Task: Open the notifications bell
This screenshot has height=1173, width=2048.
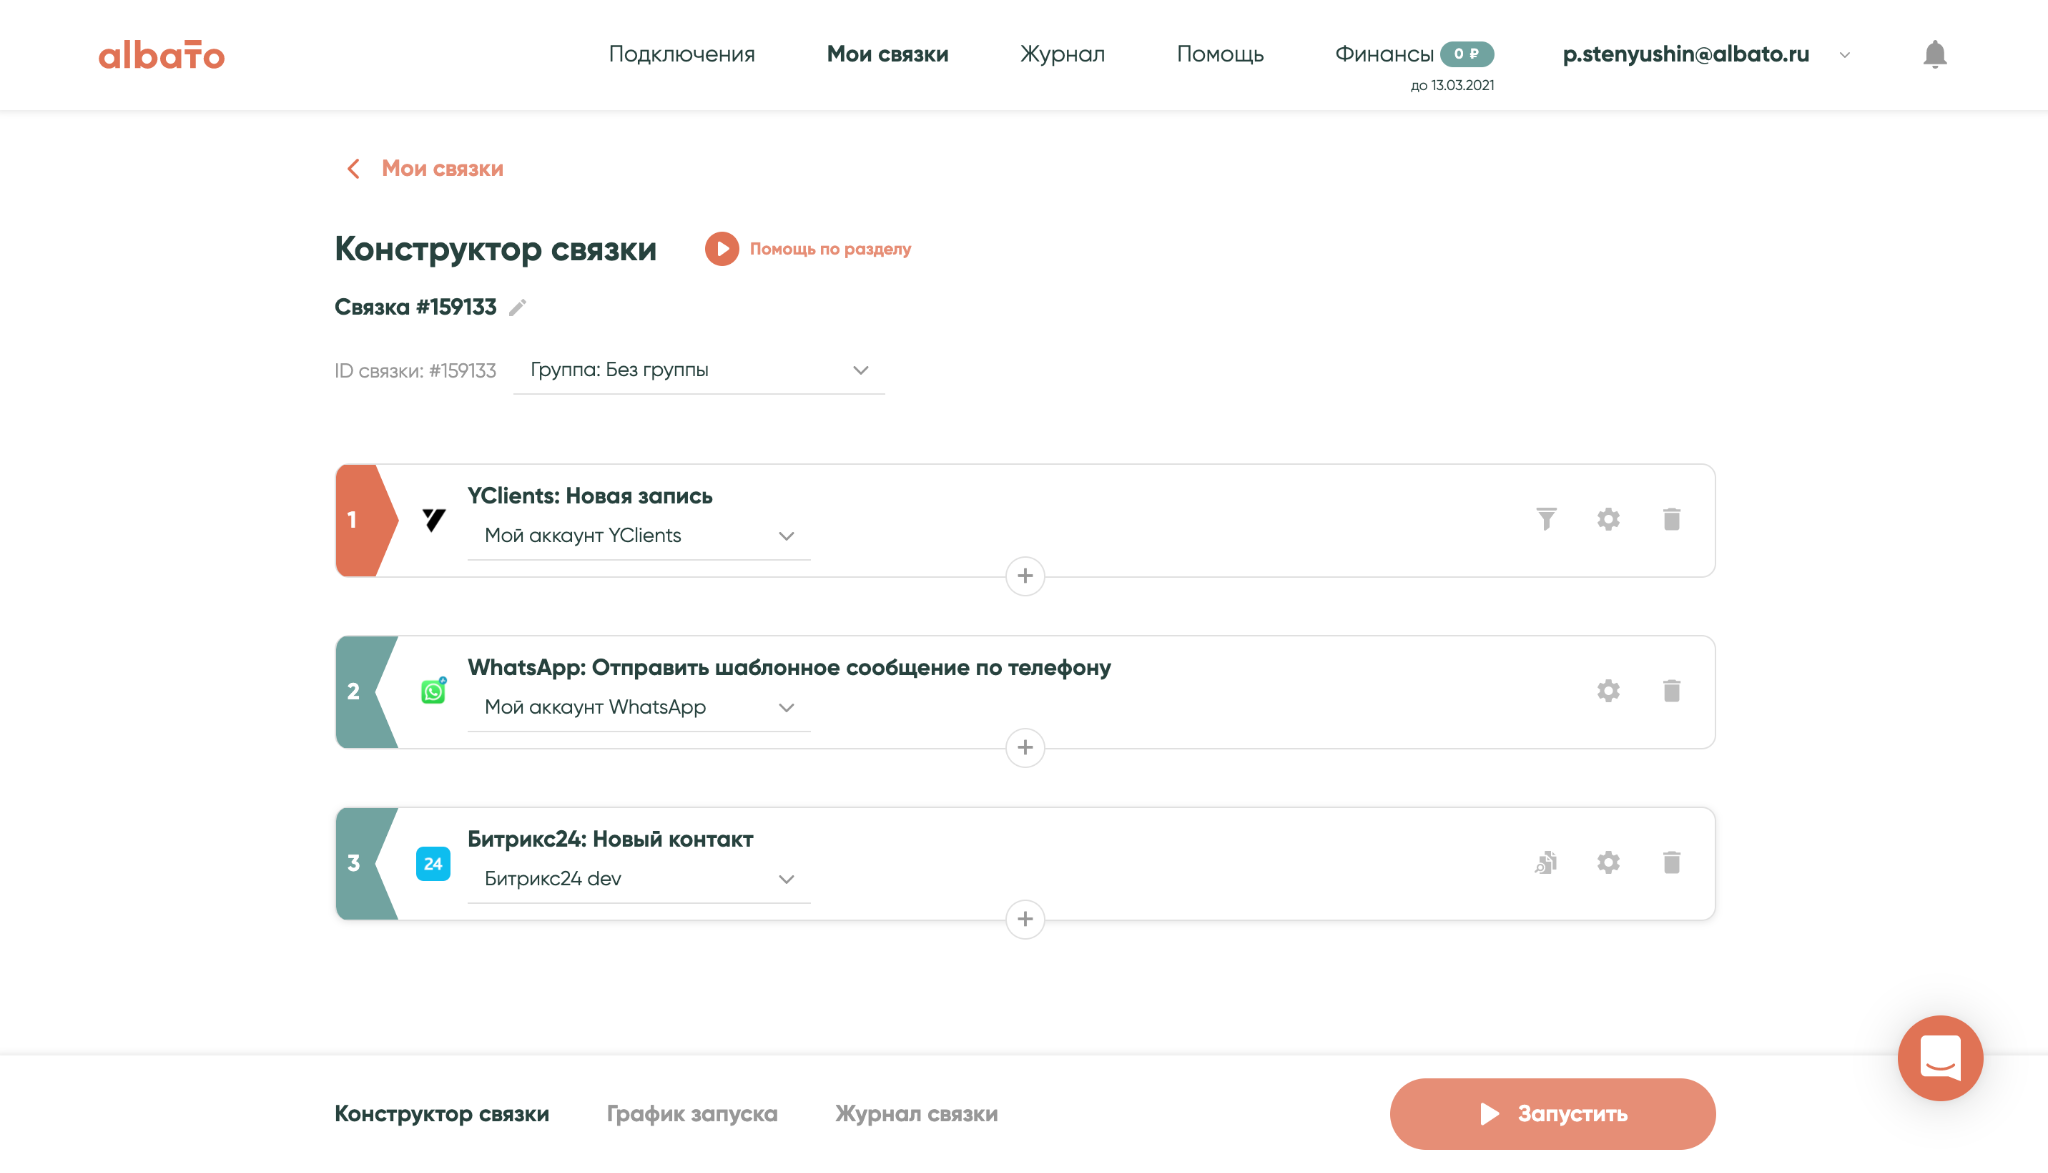Action: 1935,54
